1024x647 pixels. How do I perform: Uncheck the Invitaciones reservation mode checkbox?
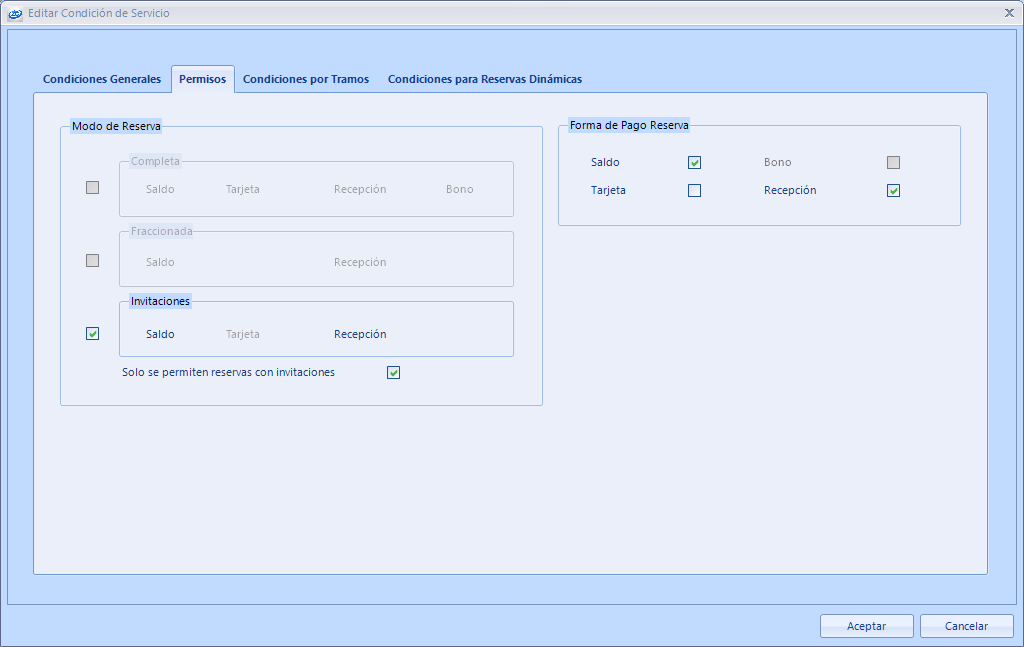click(93, 334)
